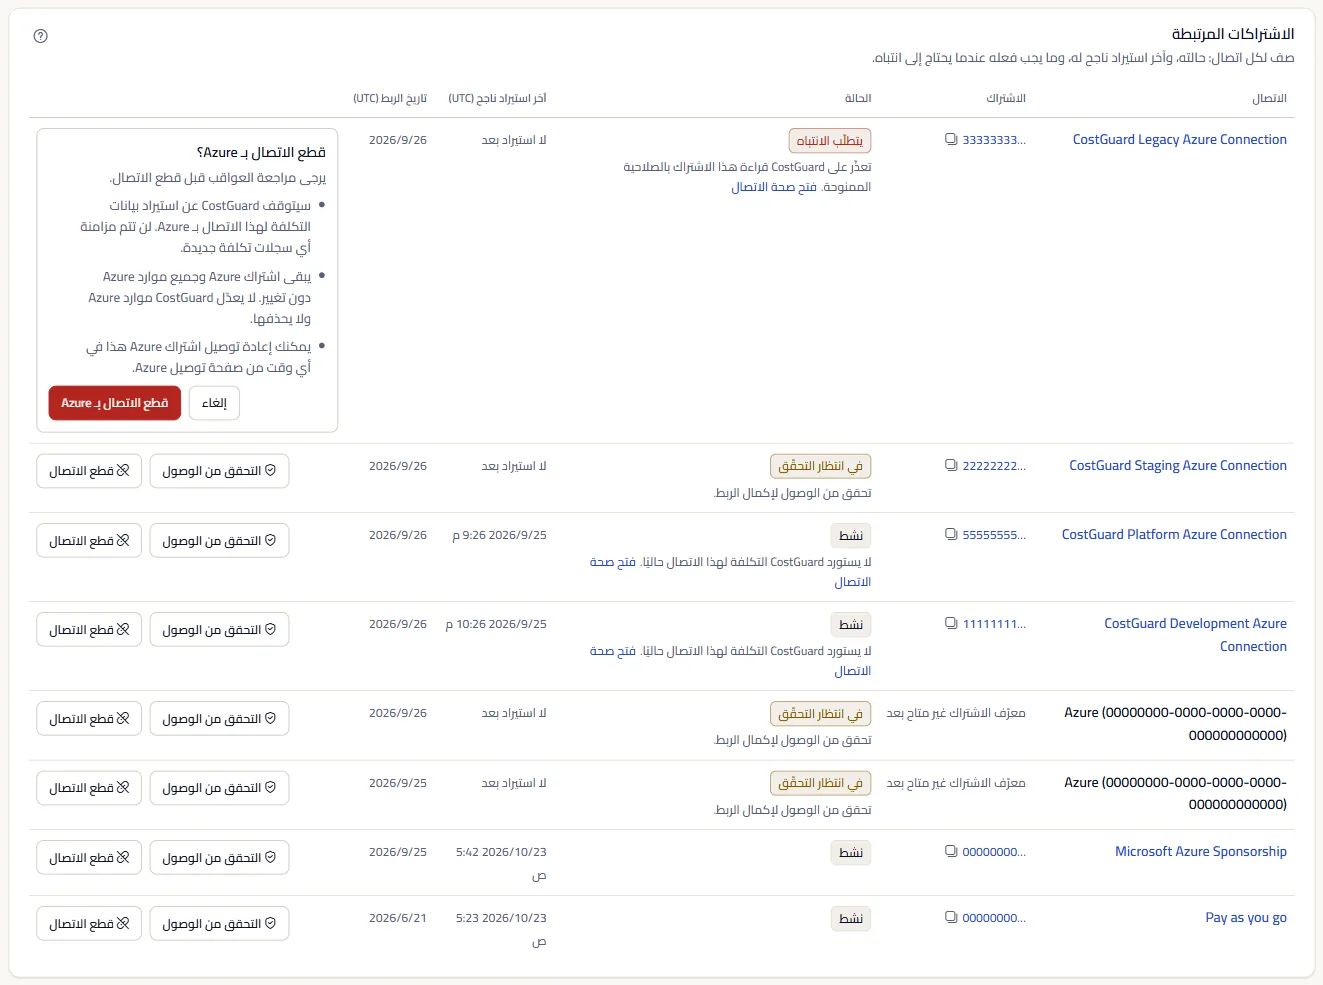
Task: Click "في انتظار التحقق" badge in CostGuard Staging row
Action: (x=821, y=467)
